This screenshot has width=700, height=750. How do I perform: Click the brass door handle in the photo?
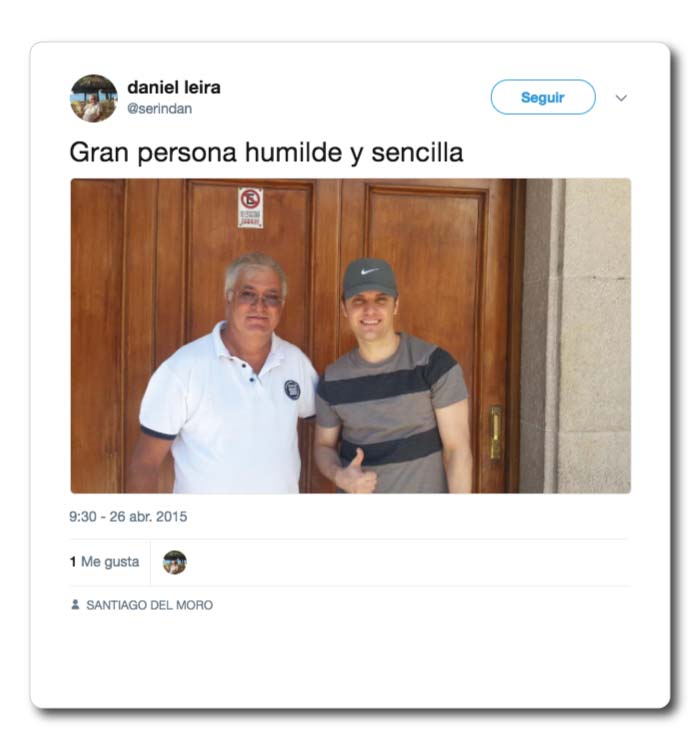(496, 433)
